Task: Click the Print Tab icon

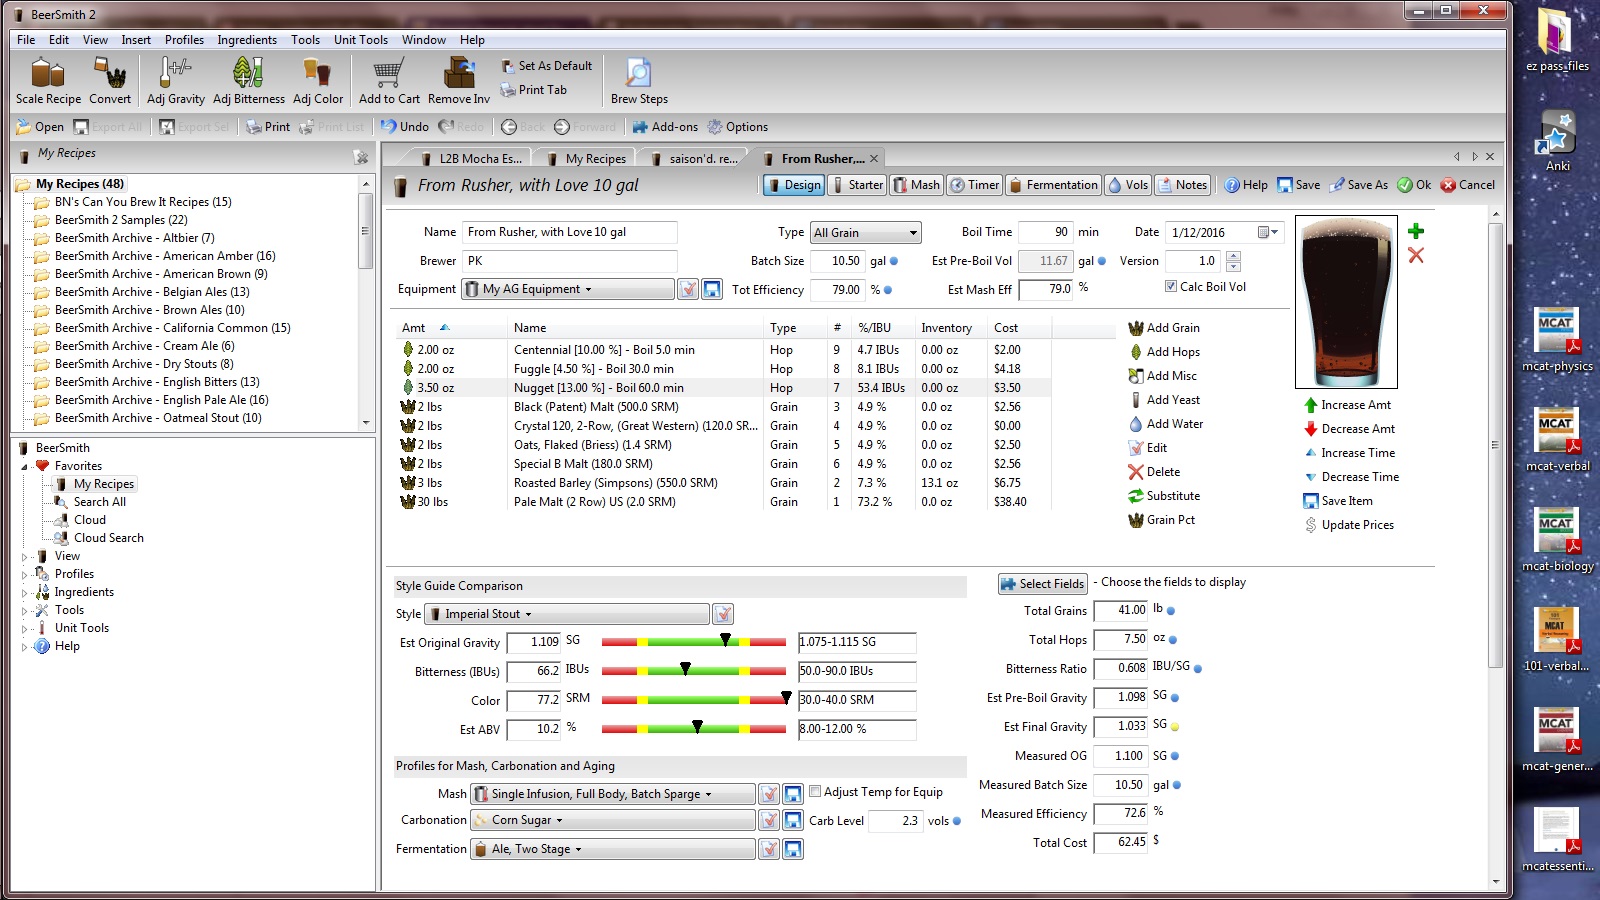Action: click(508, 90)
